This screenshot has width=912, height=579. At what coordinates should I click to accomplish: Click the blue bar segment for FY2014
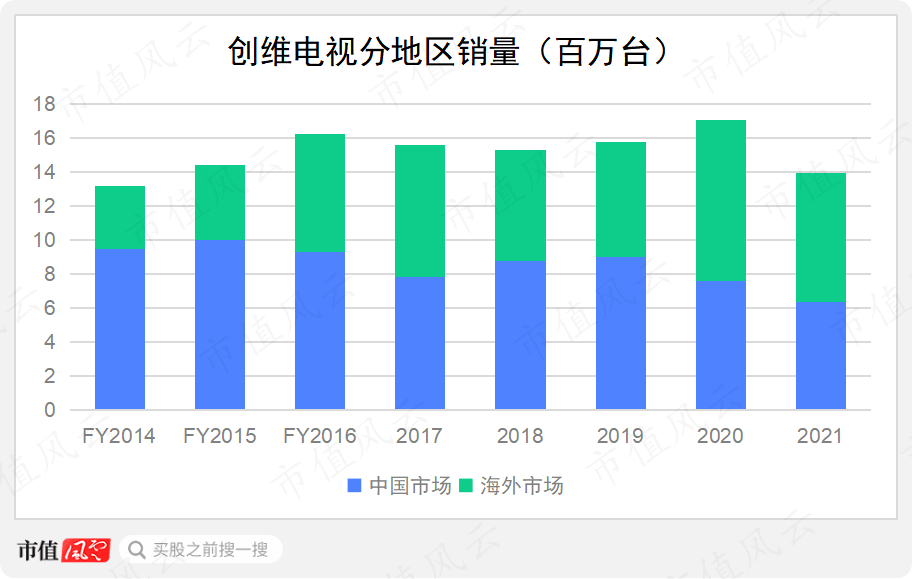(120, 329)
